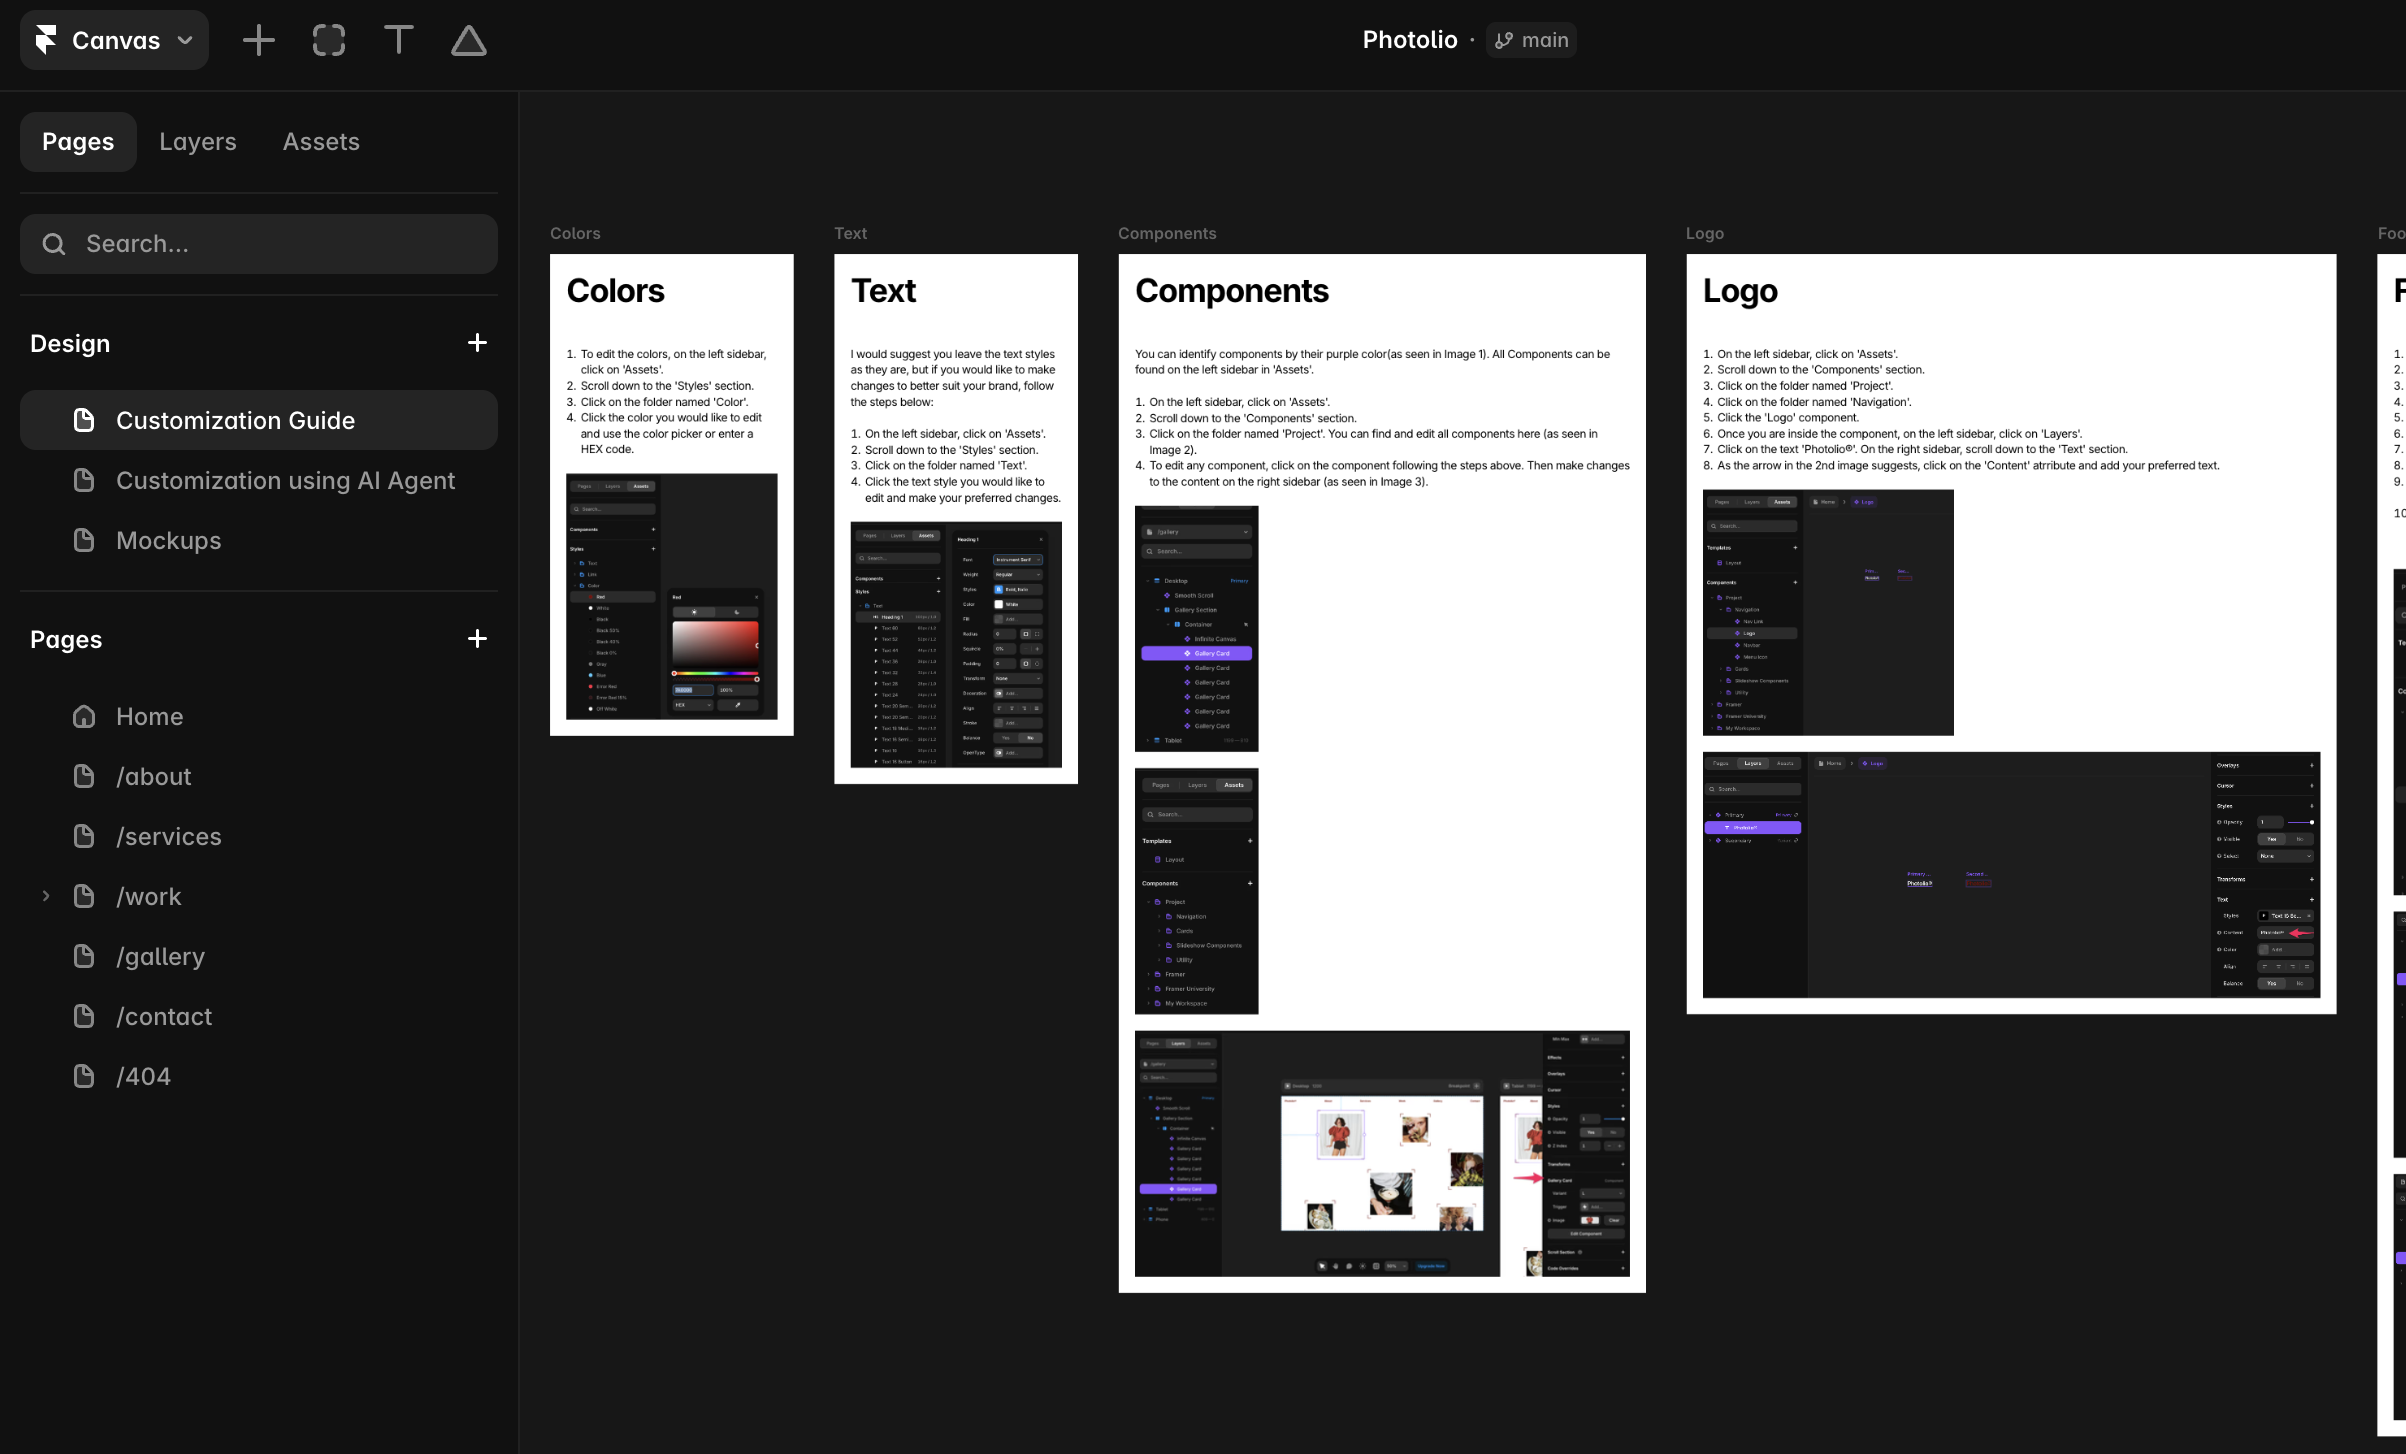Click the Mockups page icon

[x=84, y=540]
